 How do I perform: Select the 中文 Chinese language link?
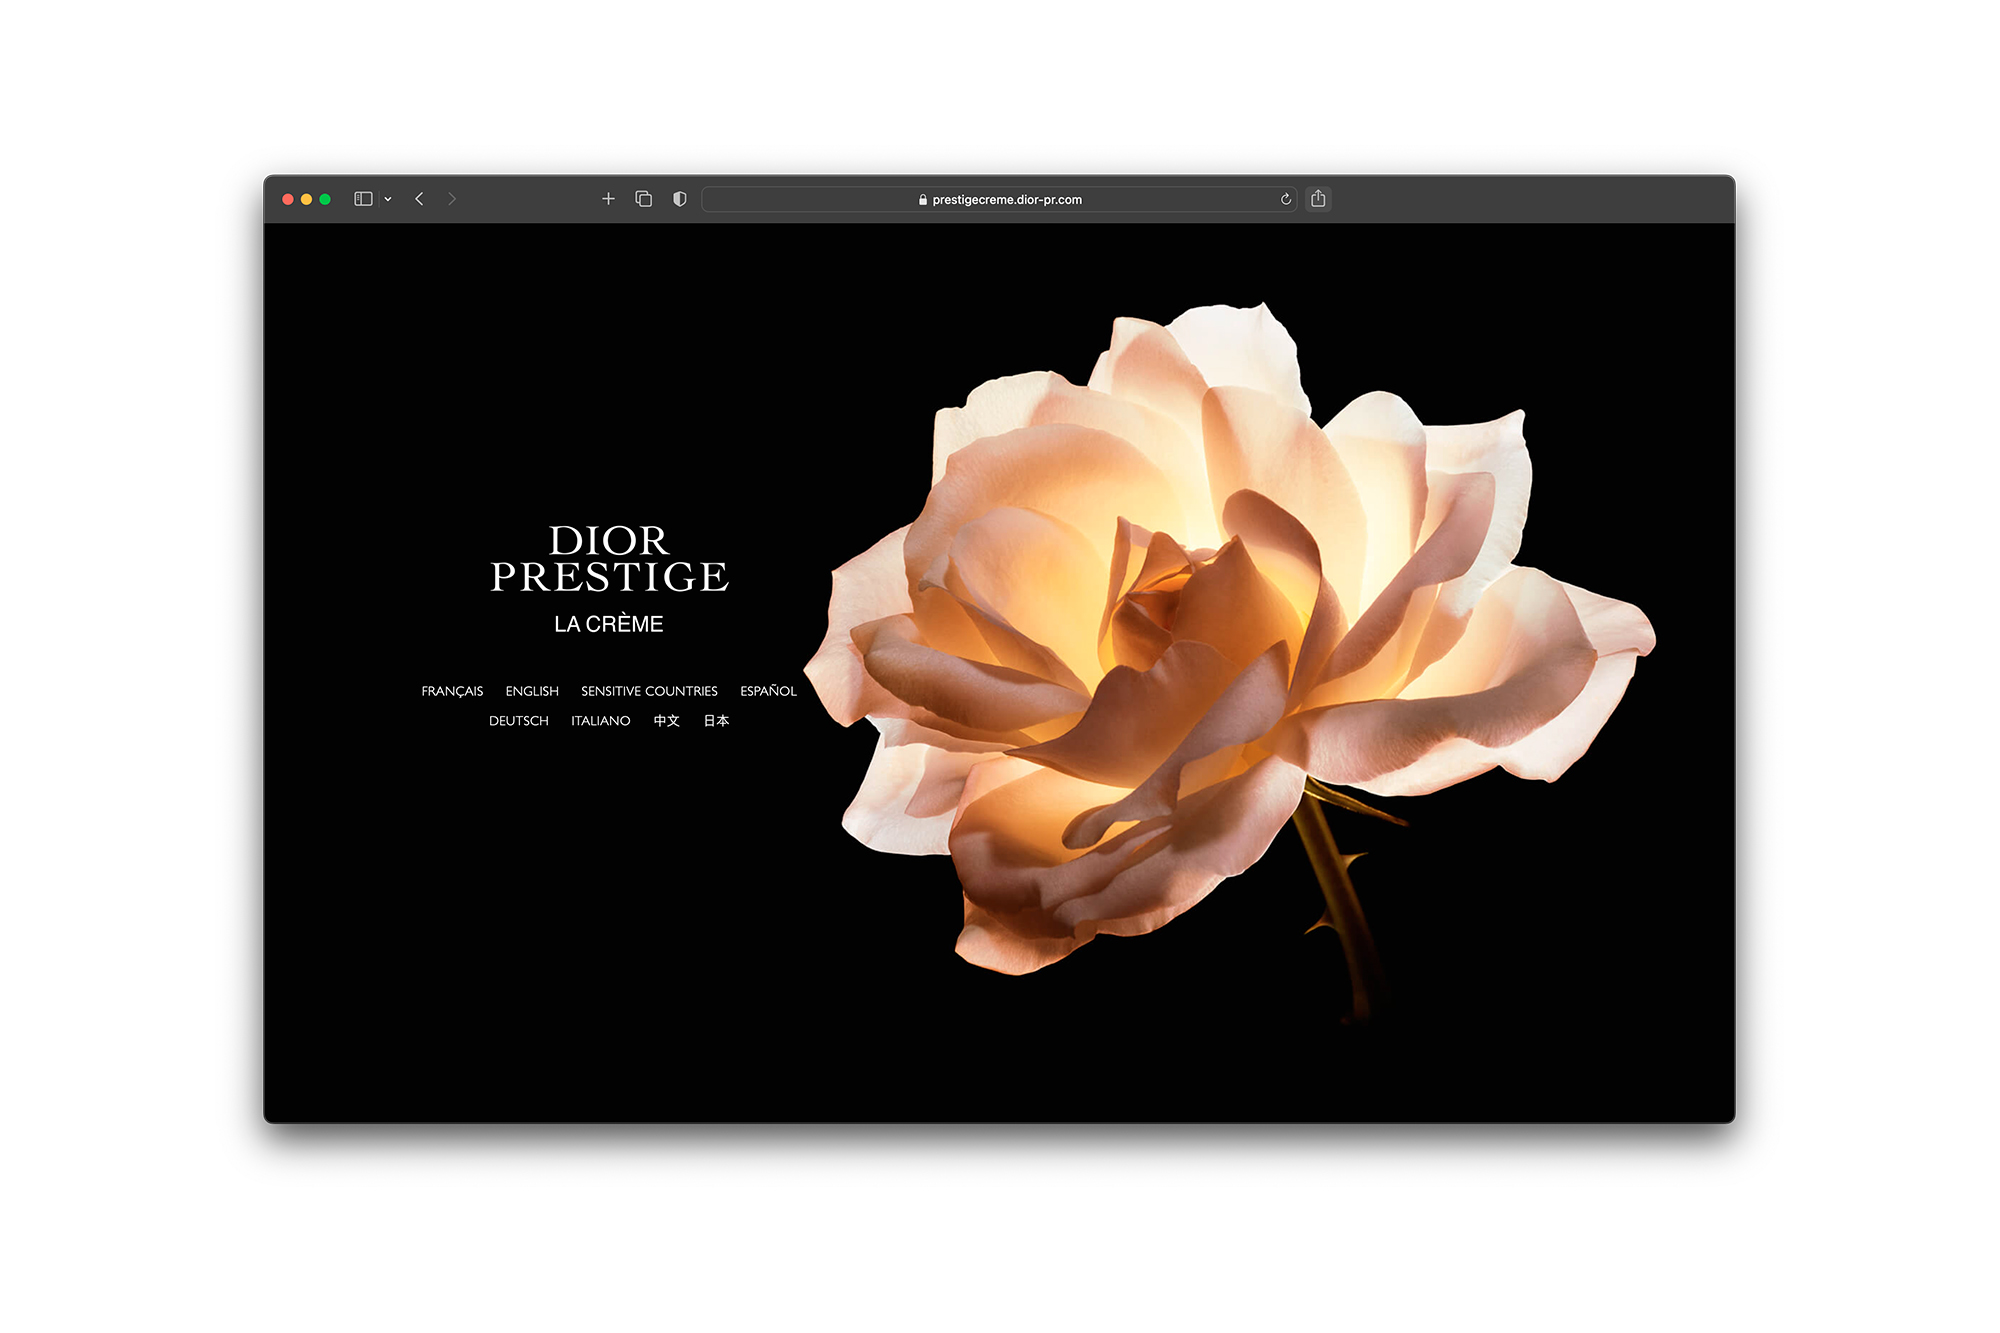tap(667, 721)
